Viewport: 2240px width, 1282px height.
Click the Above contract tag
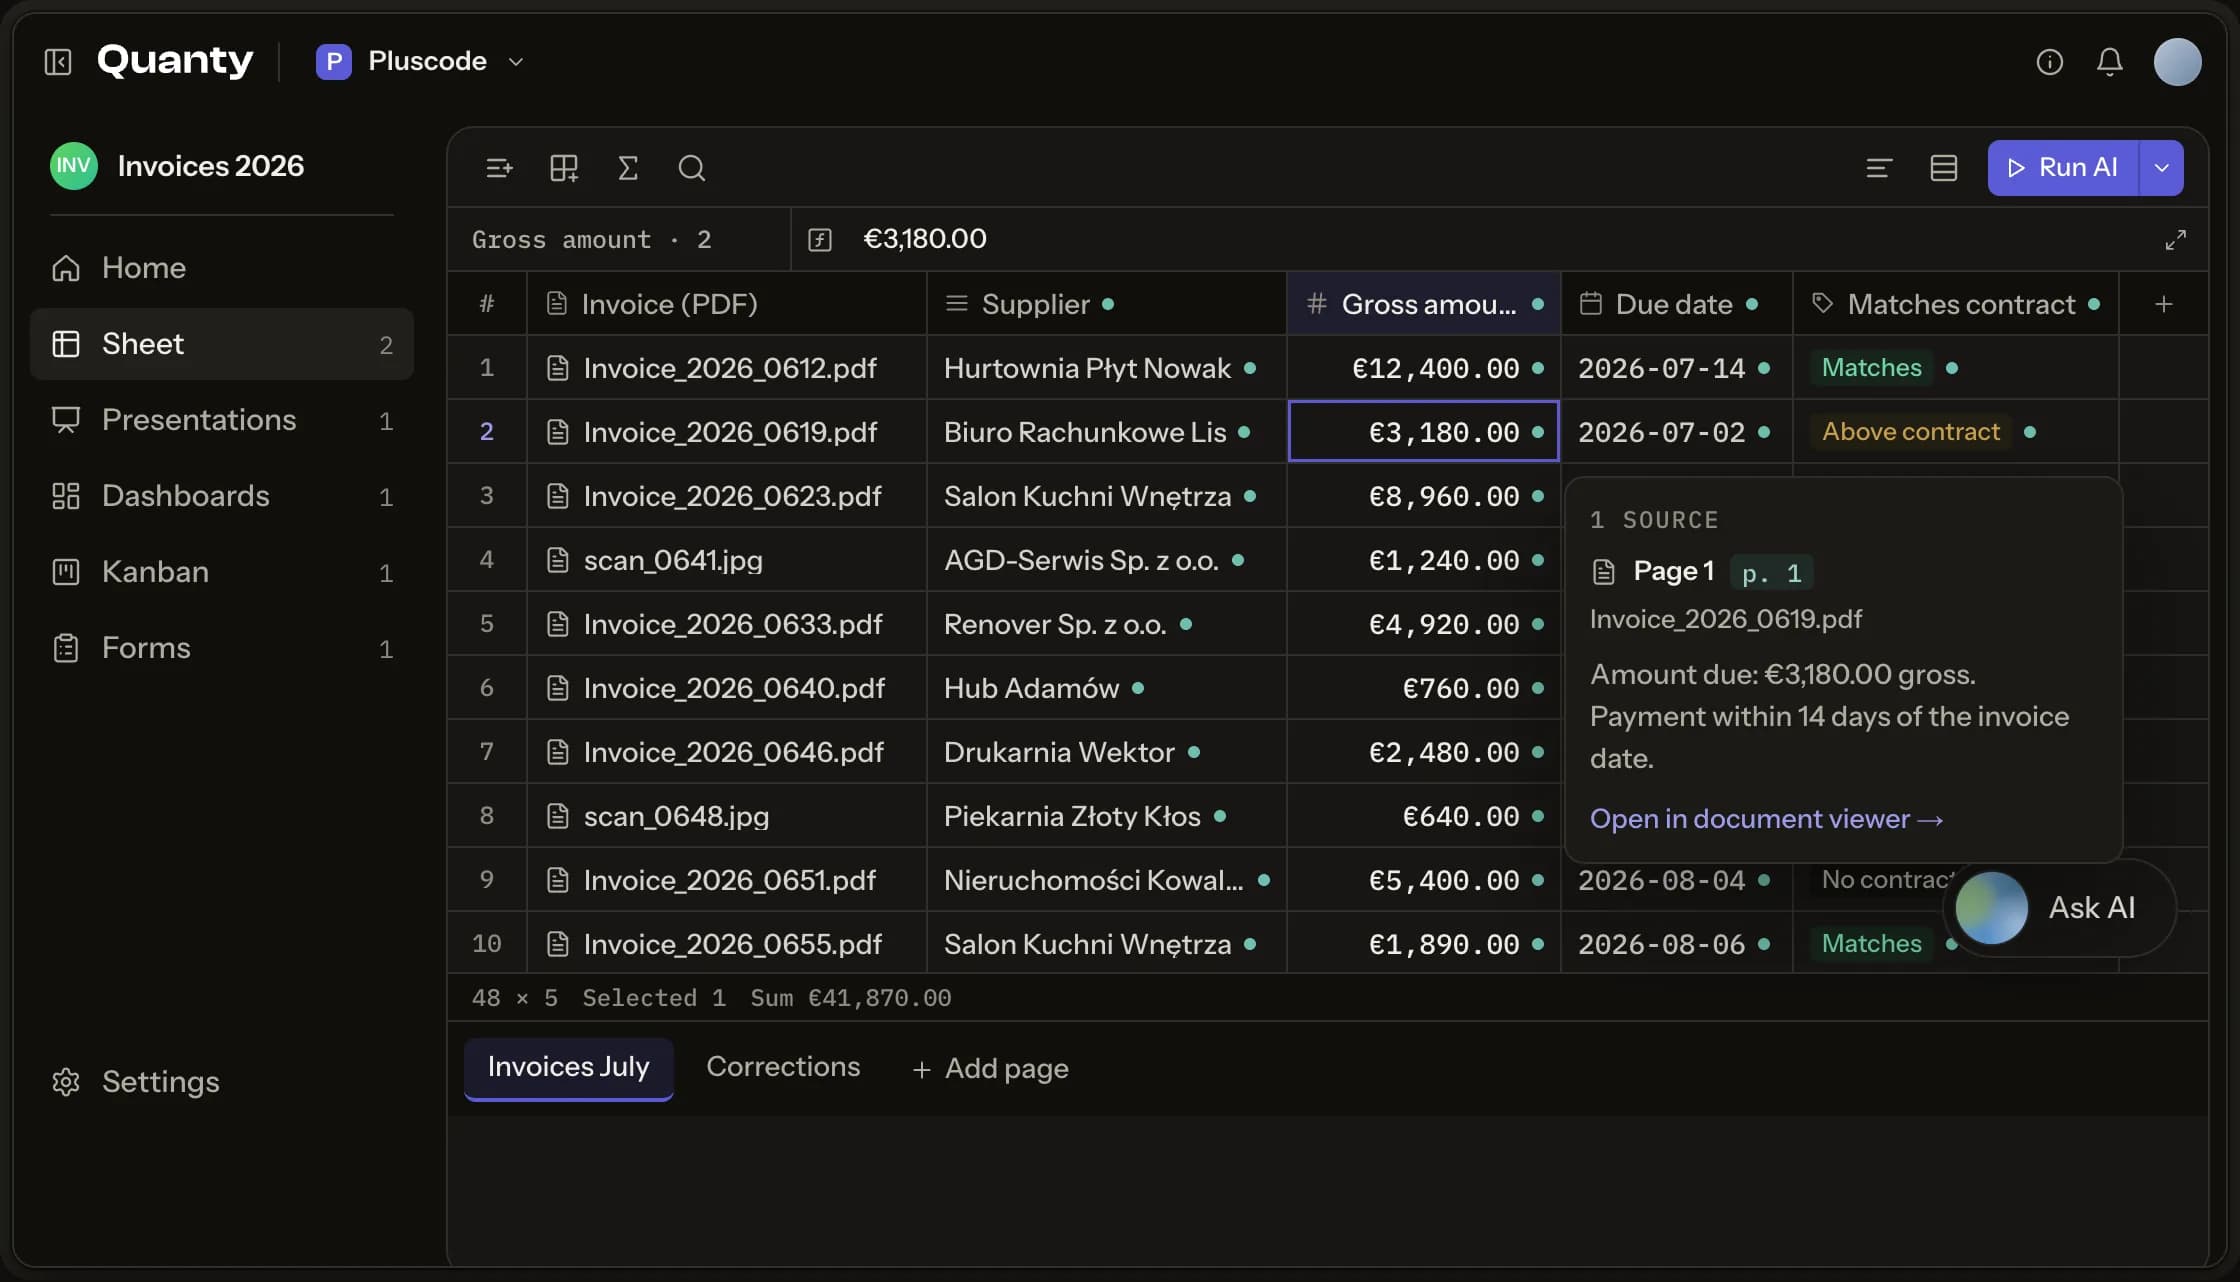pos(1910,432)
